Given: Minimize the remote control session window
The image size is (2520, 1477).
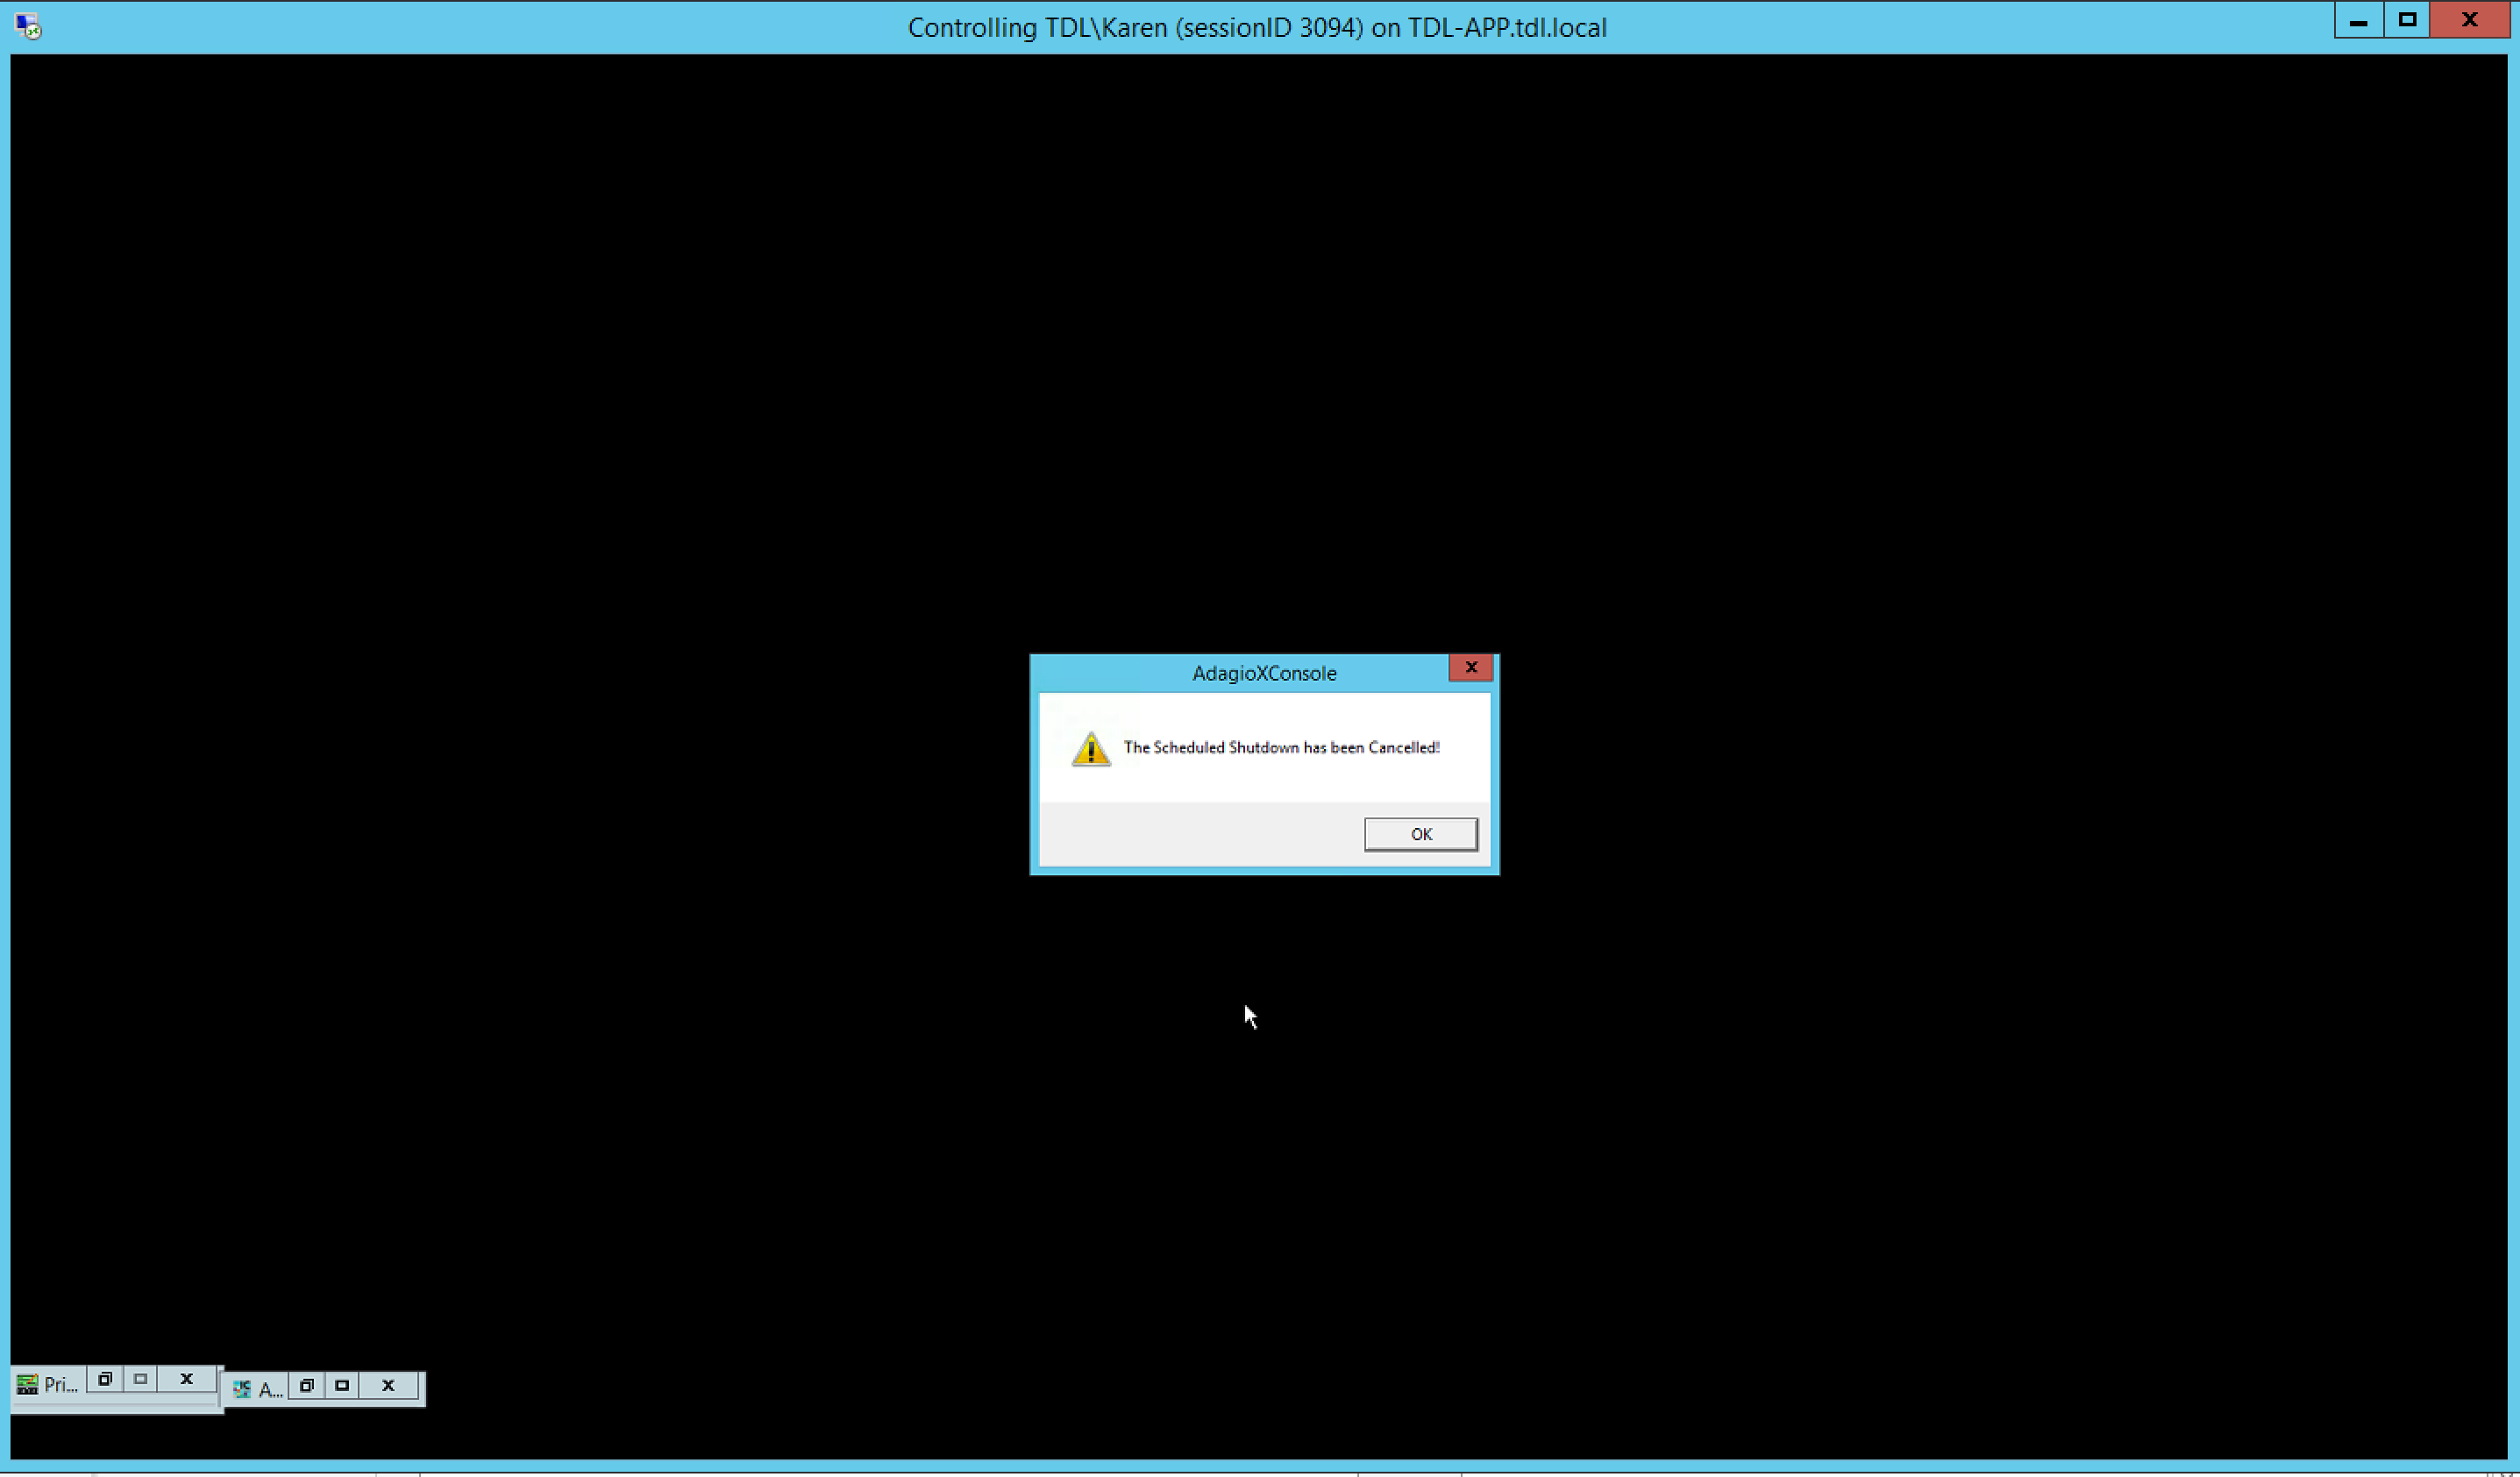Looking at the screenshot, I should [x=2358, y=21].
